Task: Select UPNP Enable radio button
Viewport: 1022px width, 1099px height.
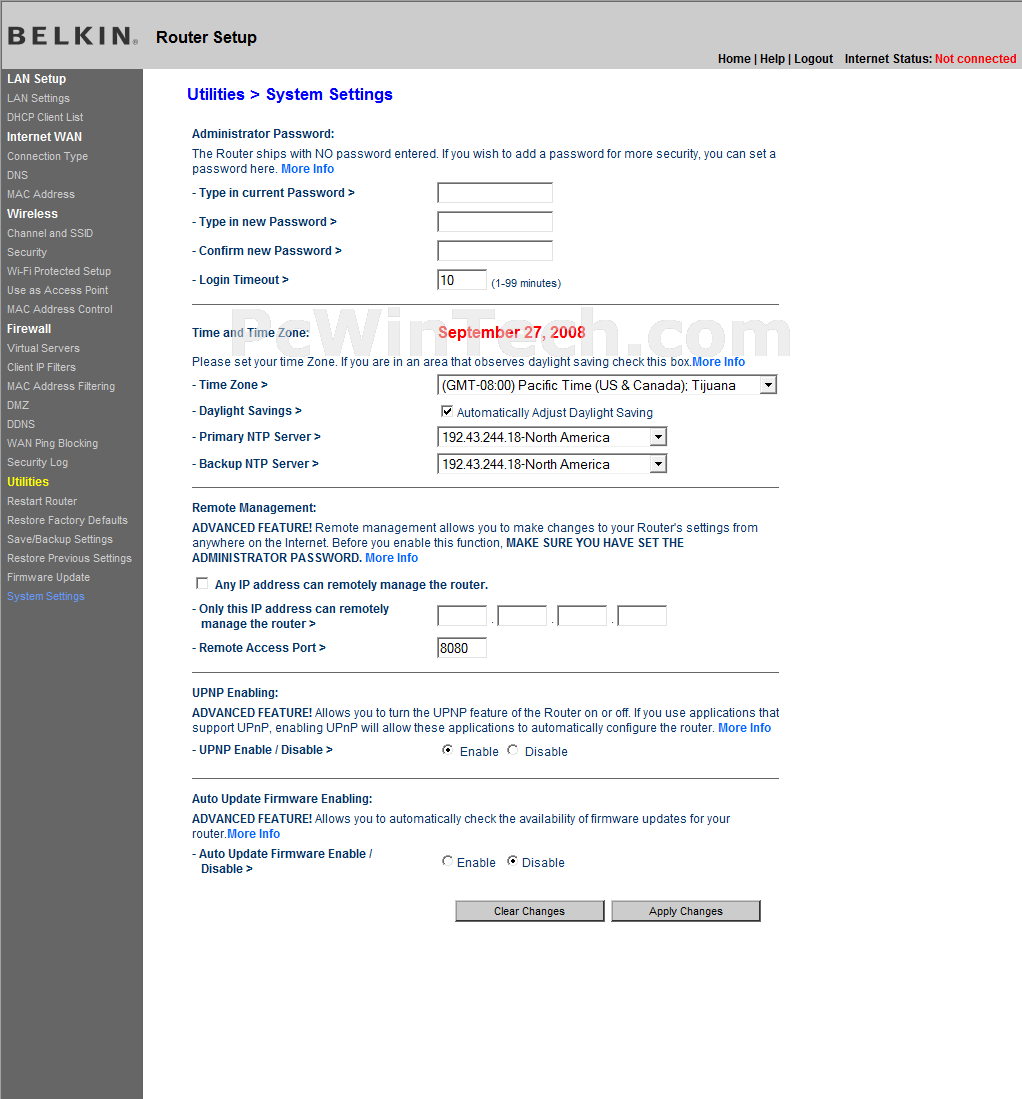Action: tap(447, 750)
